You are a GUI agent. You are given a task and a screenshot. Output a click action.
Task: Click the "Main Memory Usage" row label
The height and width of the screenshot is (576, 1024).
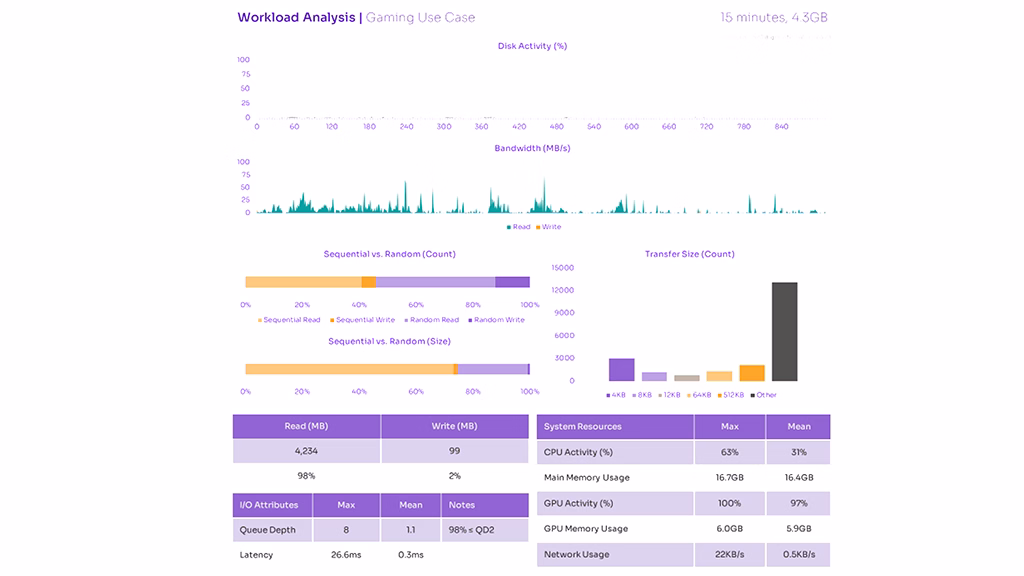point(586,477)
